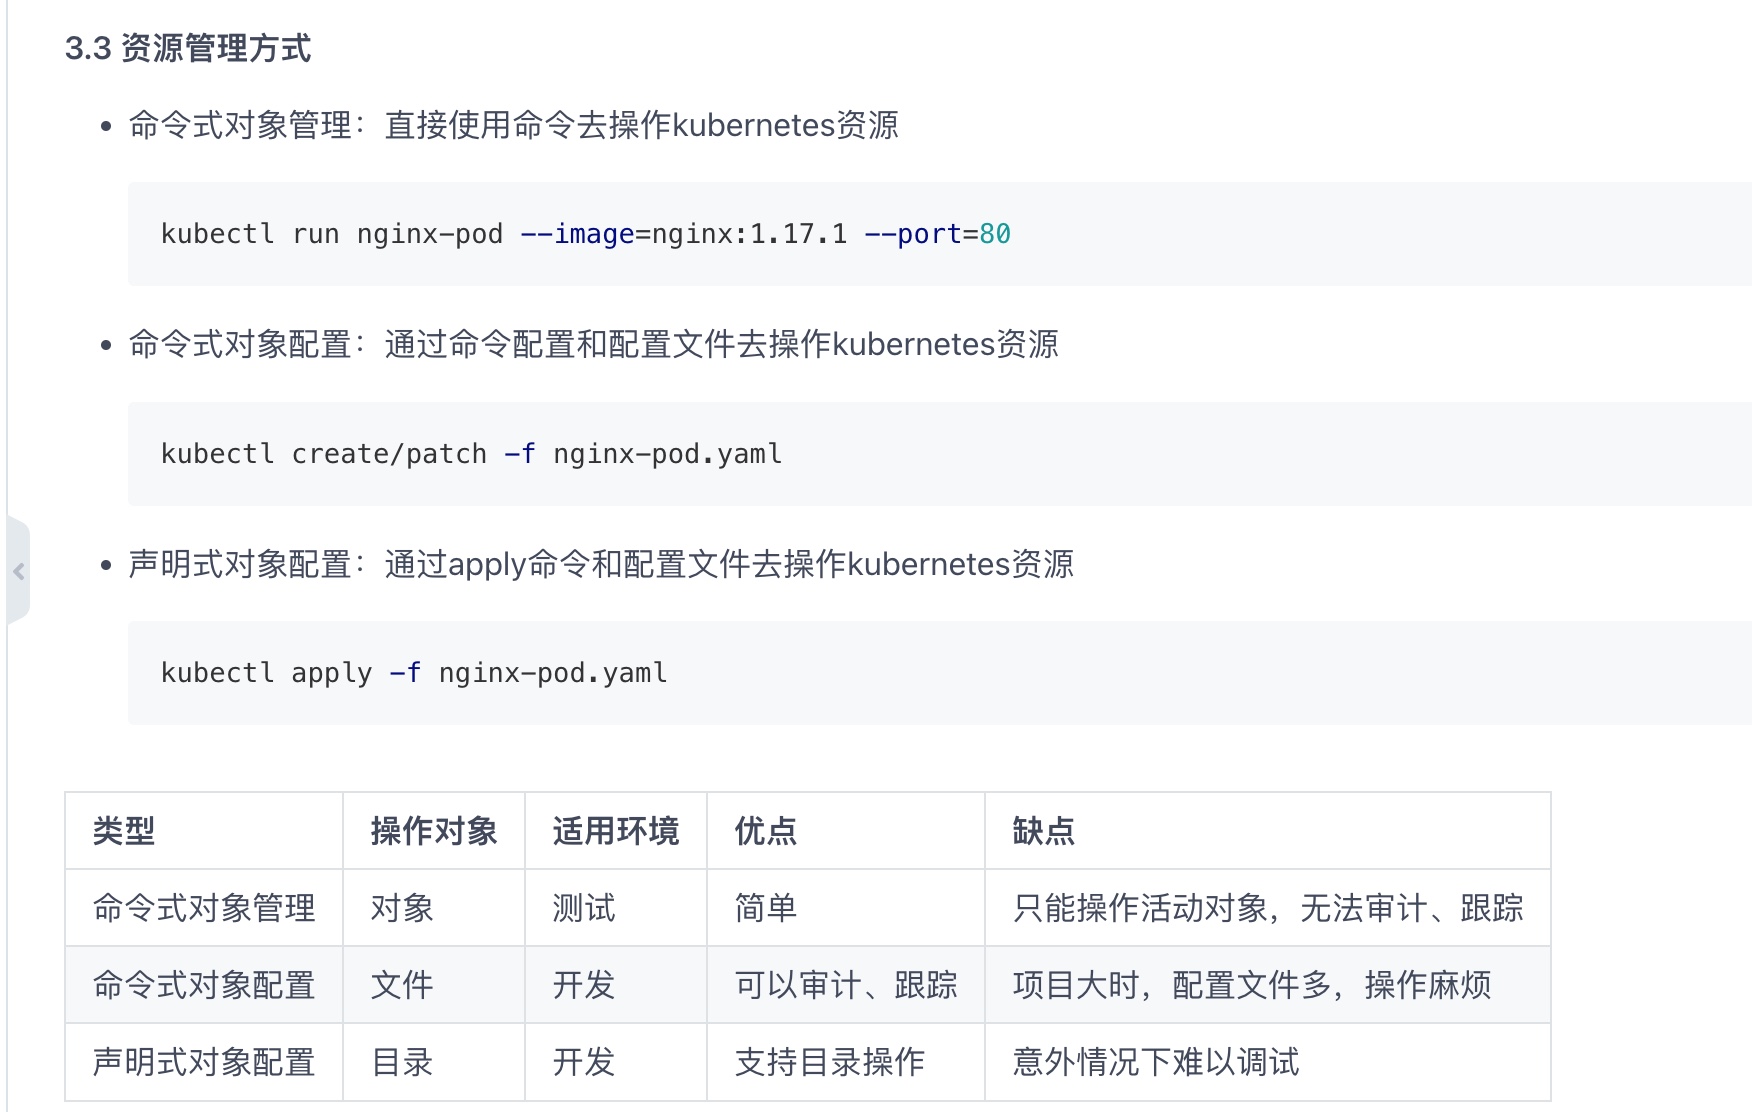Select the table cell 可以审计、跟踪
The height and width of the screenshot is (1112, 1752).
tap(846, 985)
